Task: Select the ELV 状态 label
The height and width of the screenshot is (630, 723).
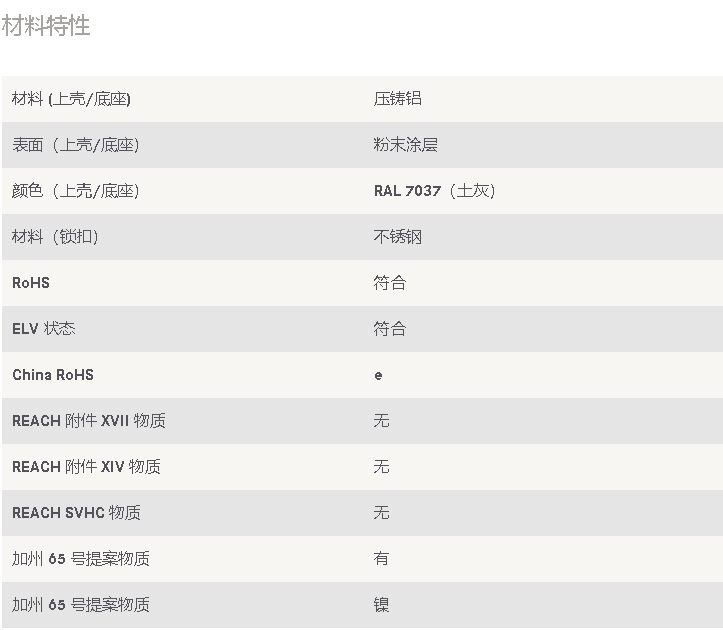Action: click(x=43, y=329)
